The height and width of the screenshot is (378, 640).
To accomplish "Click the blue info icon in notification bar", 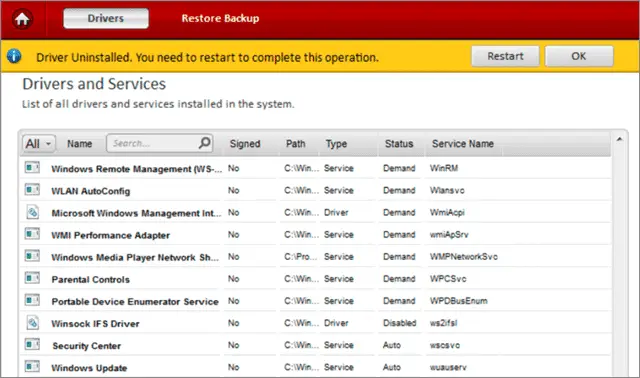I will pyautogui.click(x=14, y=56).
